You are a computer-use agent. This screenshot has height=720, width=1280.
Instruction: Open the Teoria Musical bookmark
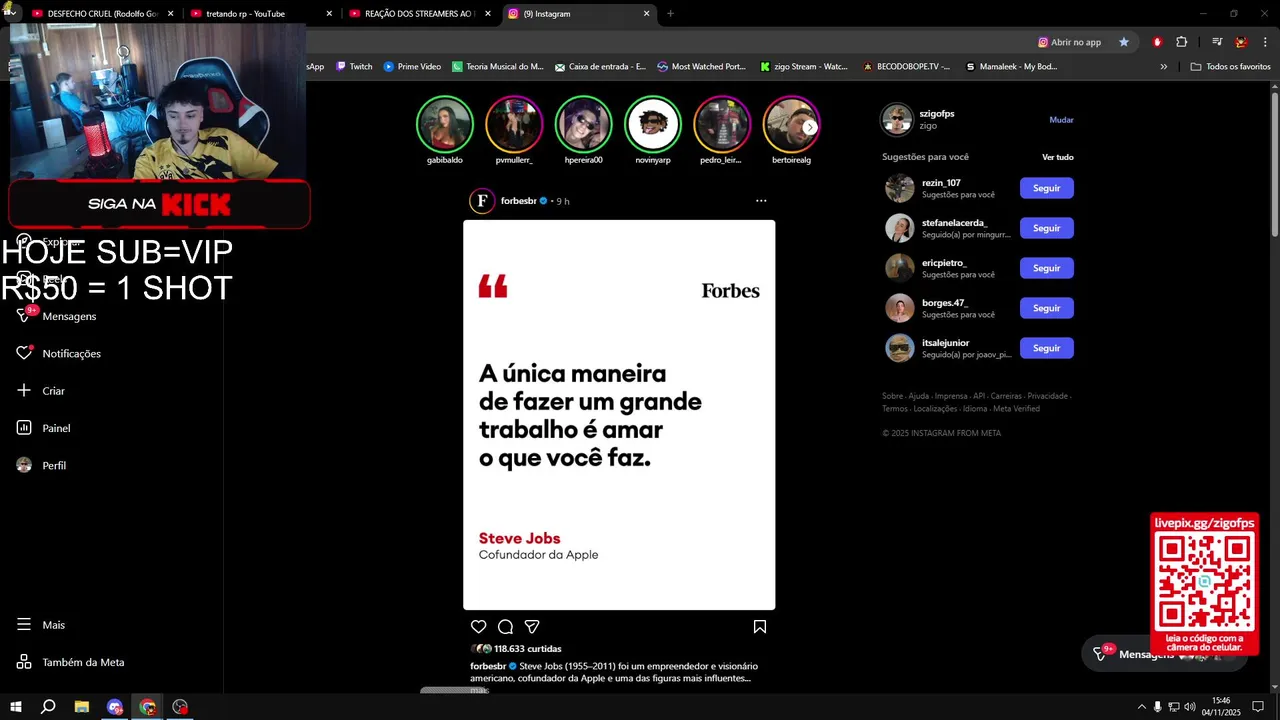[497, 67]
